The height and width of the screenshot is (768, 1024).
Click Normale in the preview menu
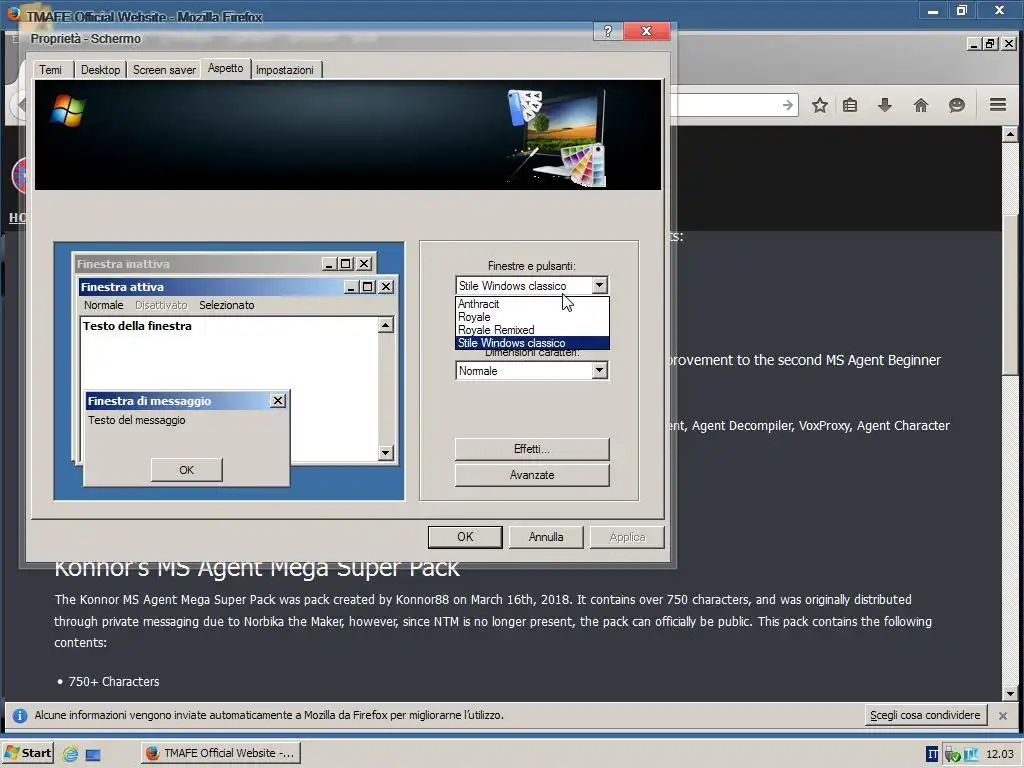pyautogui.click(x=103, y=305)
